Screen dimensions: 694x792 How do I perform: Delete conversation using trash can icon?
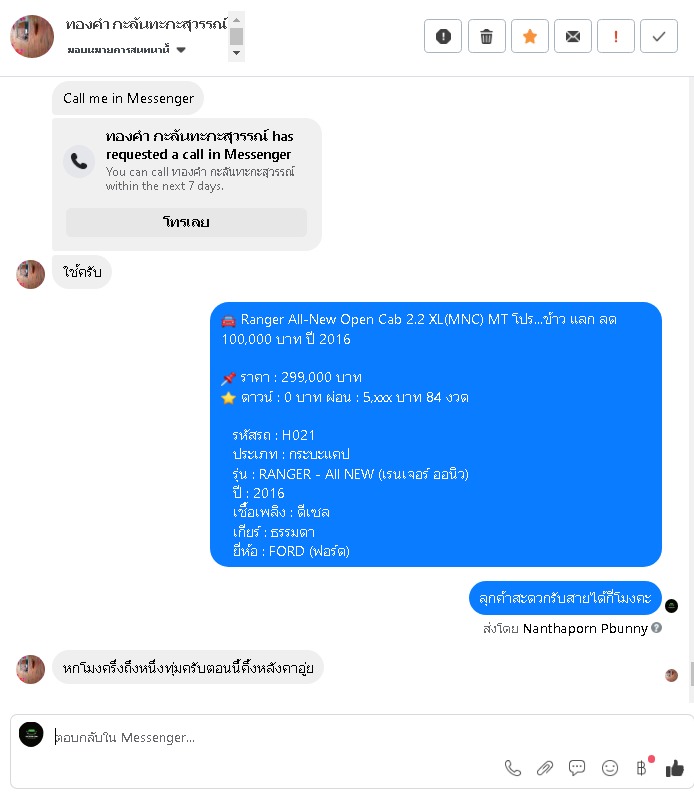[486, 36]
